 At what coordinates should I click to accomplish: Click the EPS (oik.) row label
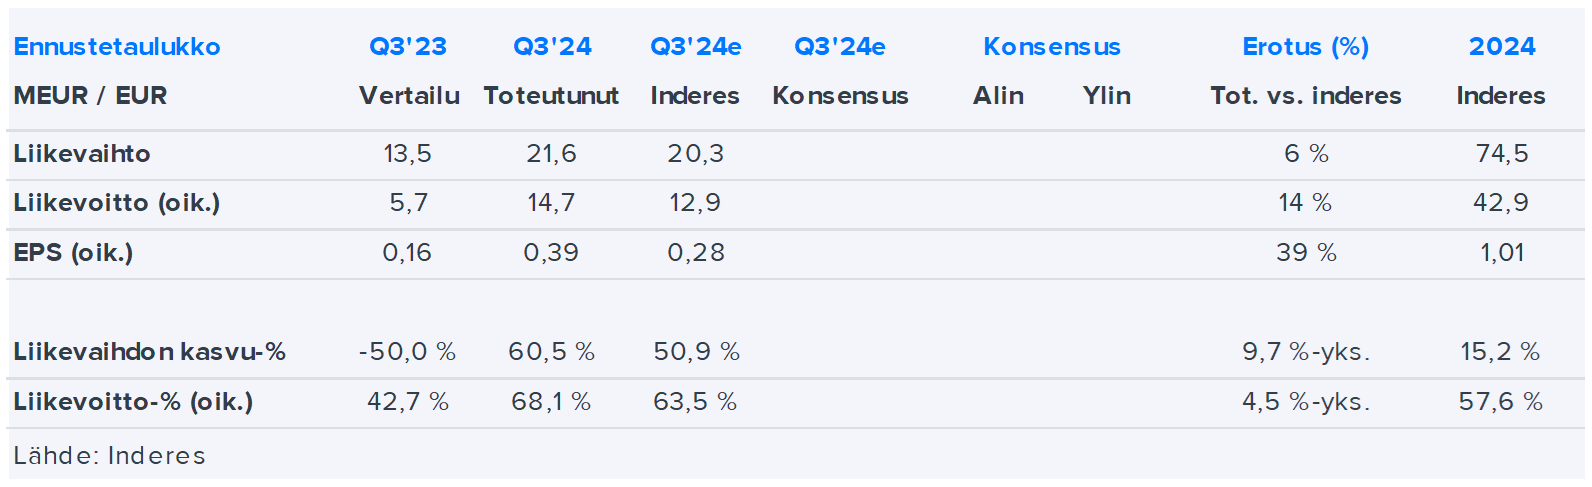pyautogui.click(x=73, y=253)
